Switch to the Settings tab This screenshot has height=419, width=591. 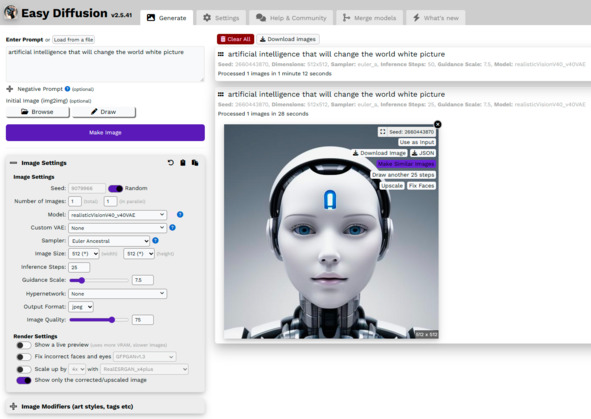tap(221, 18)
